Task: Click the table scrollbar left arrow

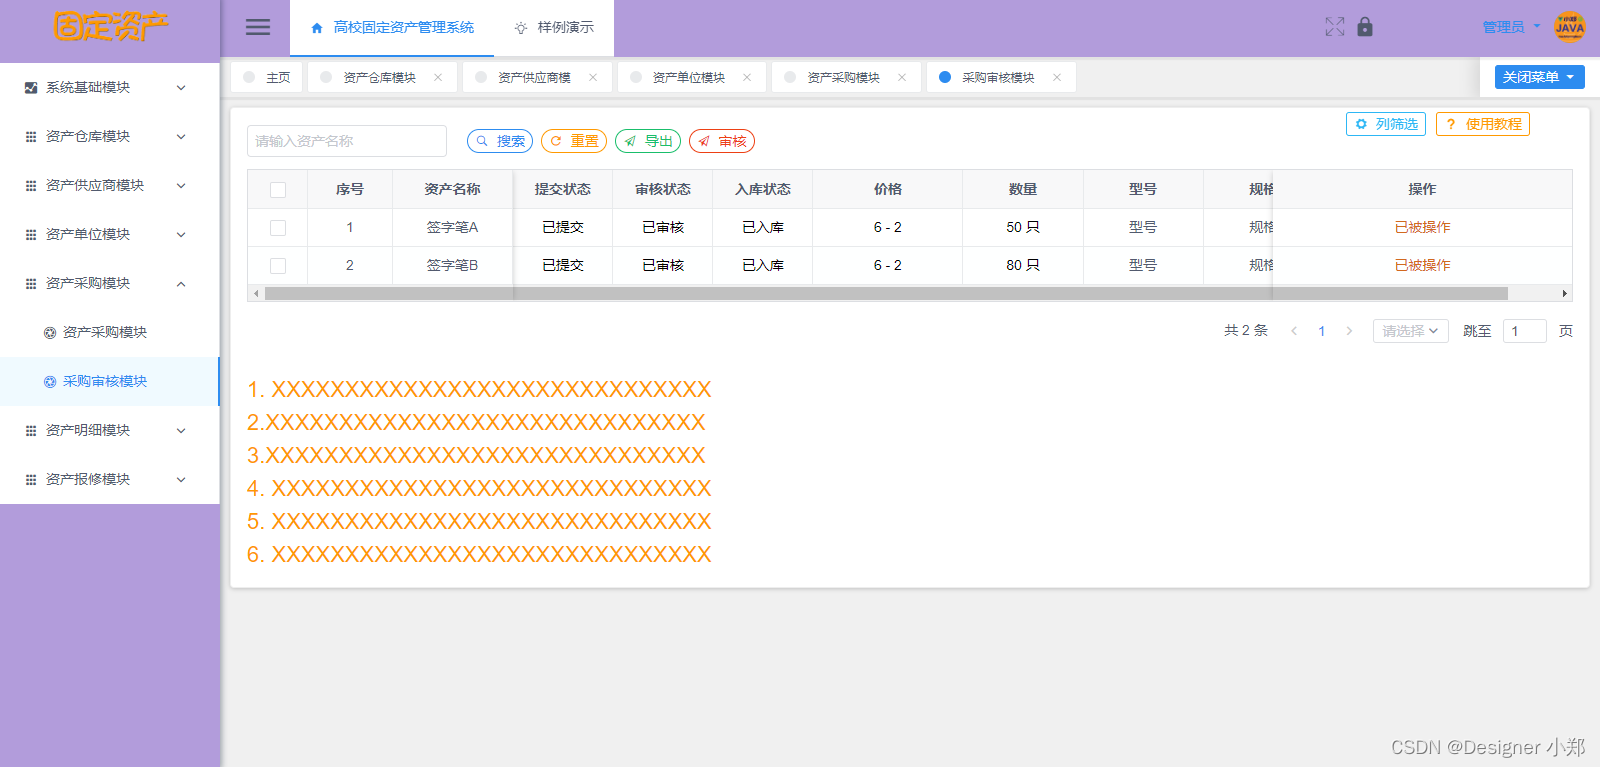Action: coord(257,294)
